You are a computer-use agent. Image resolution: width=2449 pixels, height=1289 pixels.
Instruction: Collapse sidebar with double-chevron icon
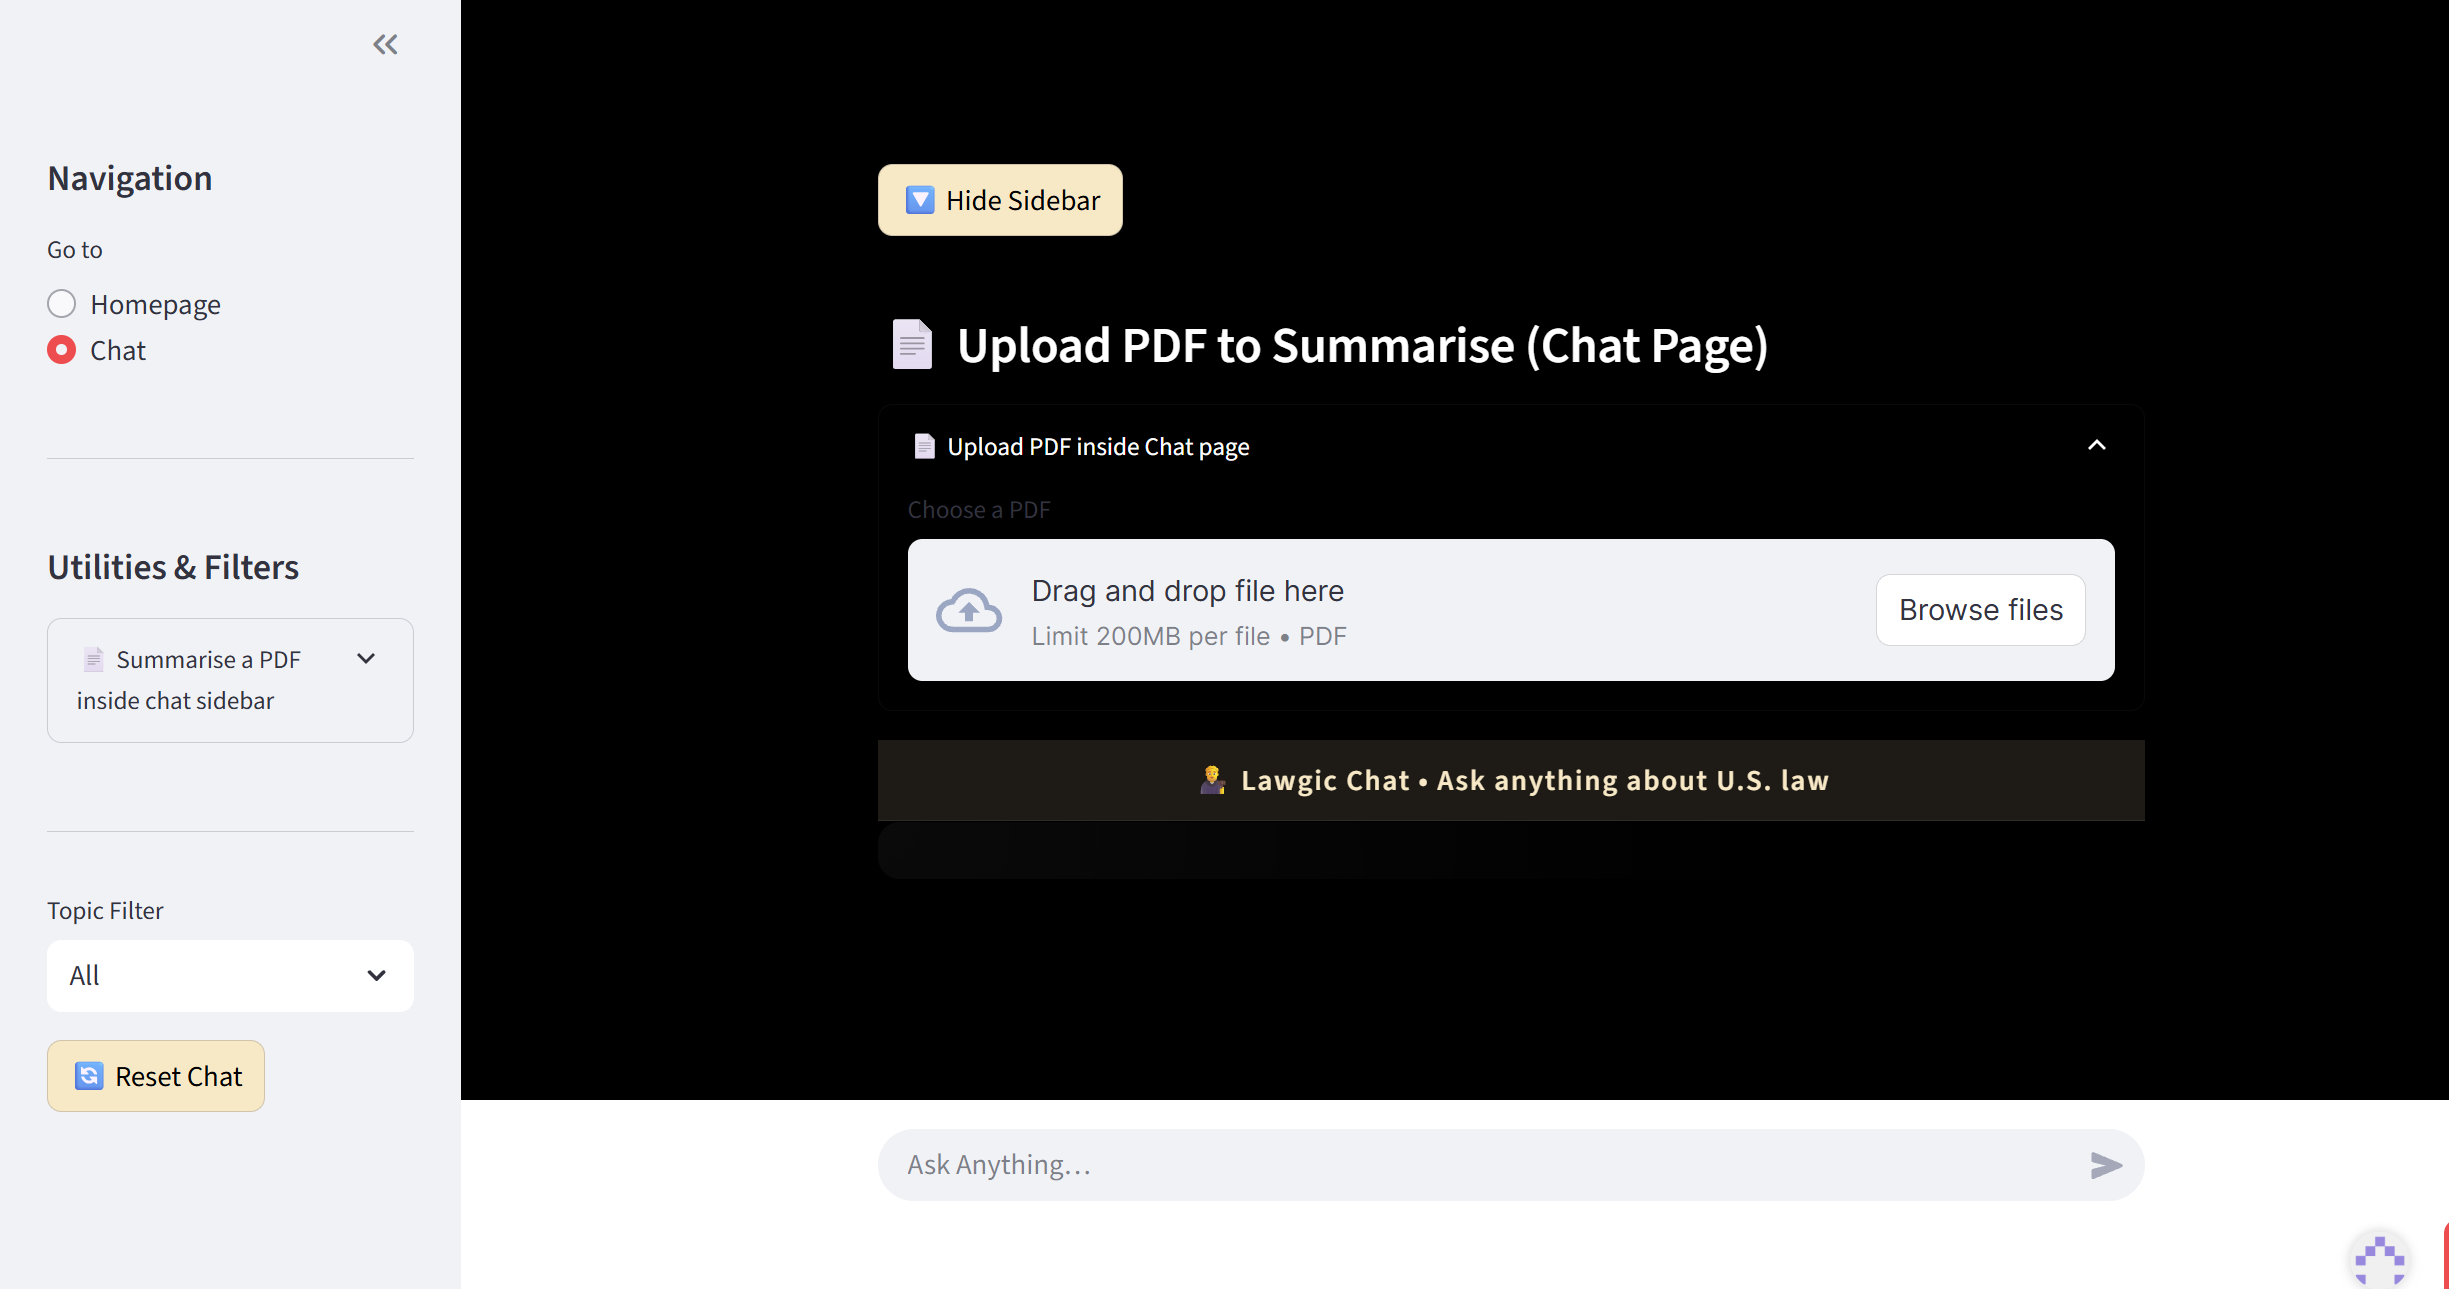(385, 44)
